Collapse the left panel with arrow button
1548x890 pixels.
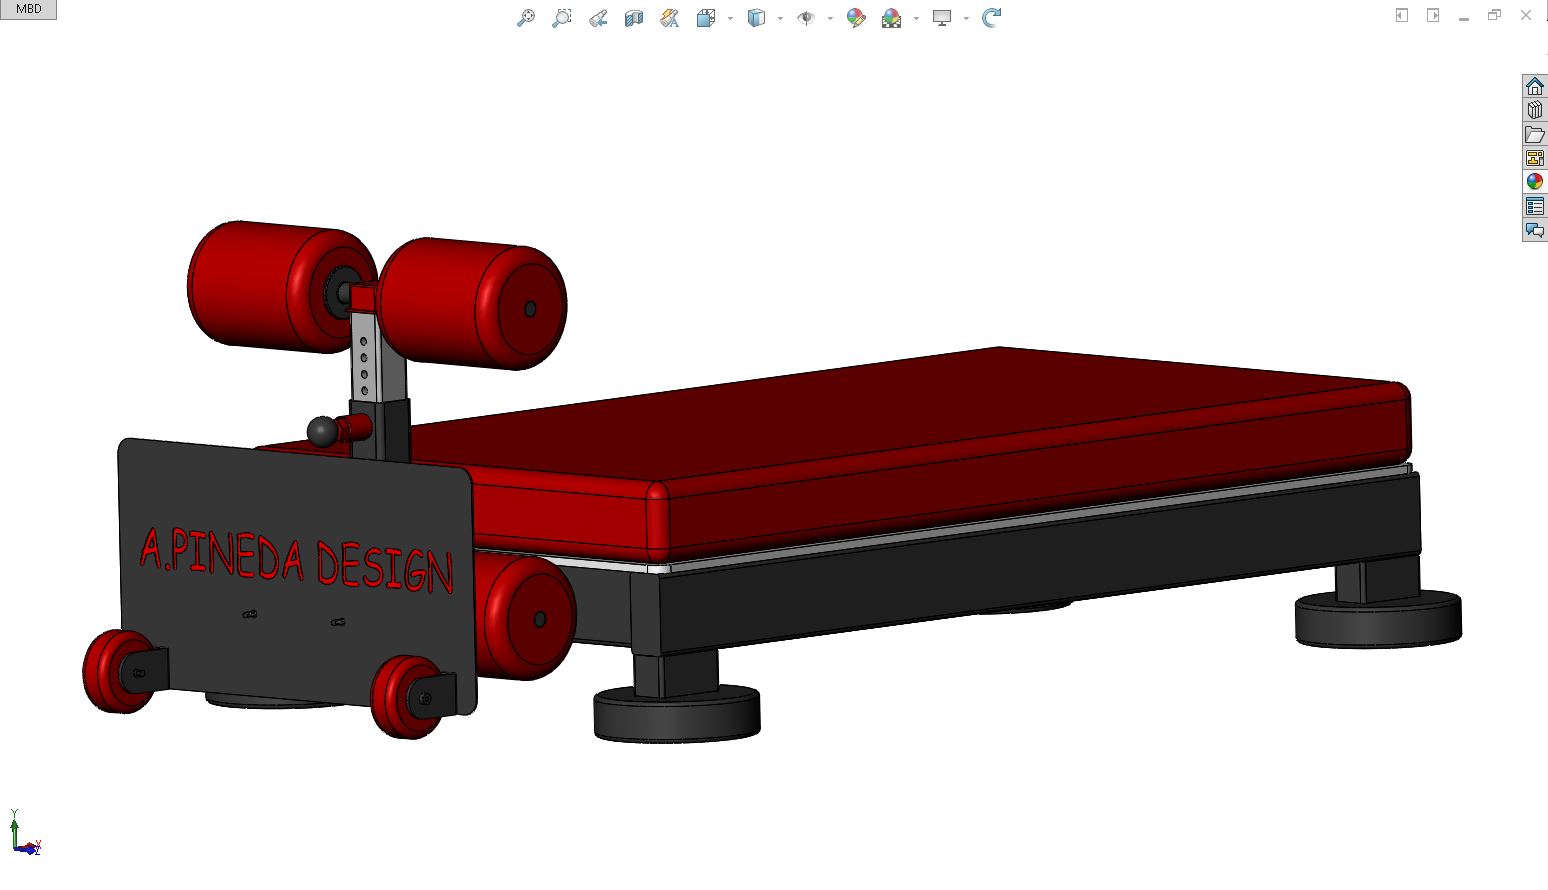coord(1402,15)
